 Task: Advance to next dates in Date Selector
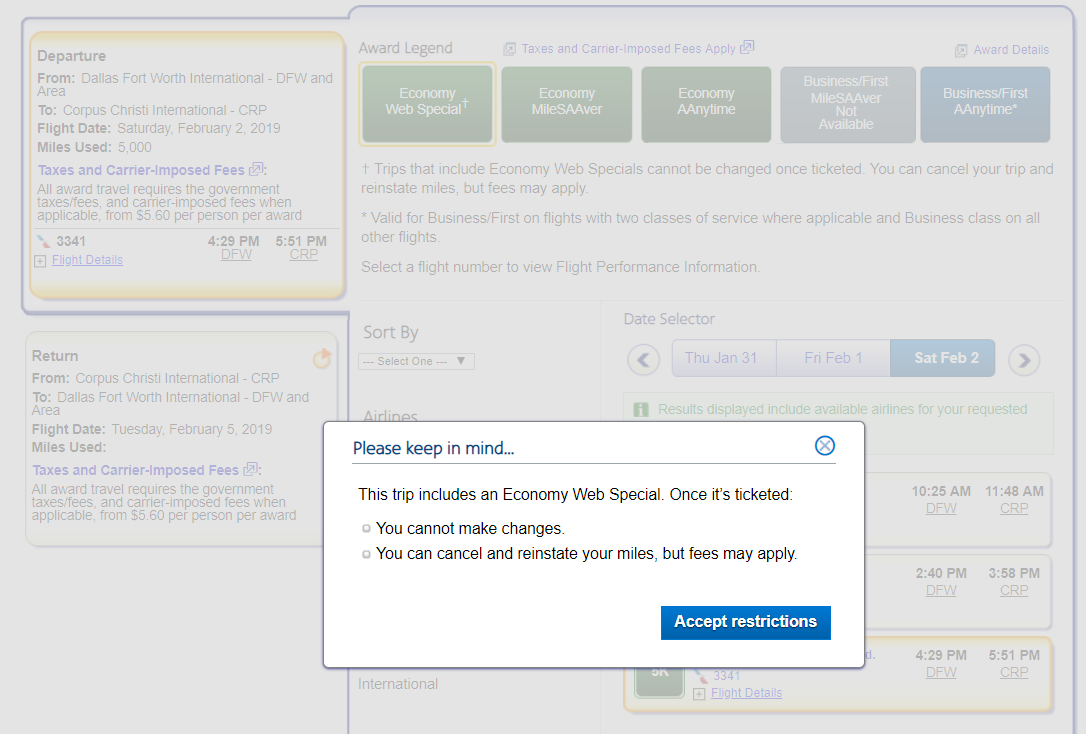point(1023,359)
